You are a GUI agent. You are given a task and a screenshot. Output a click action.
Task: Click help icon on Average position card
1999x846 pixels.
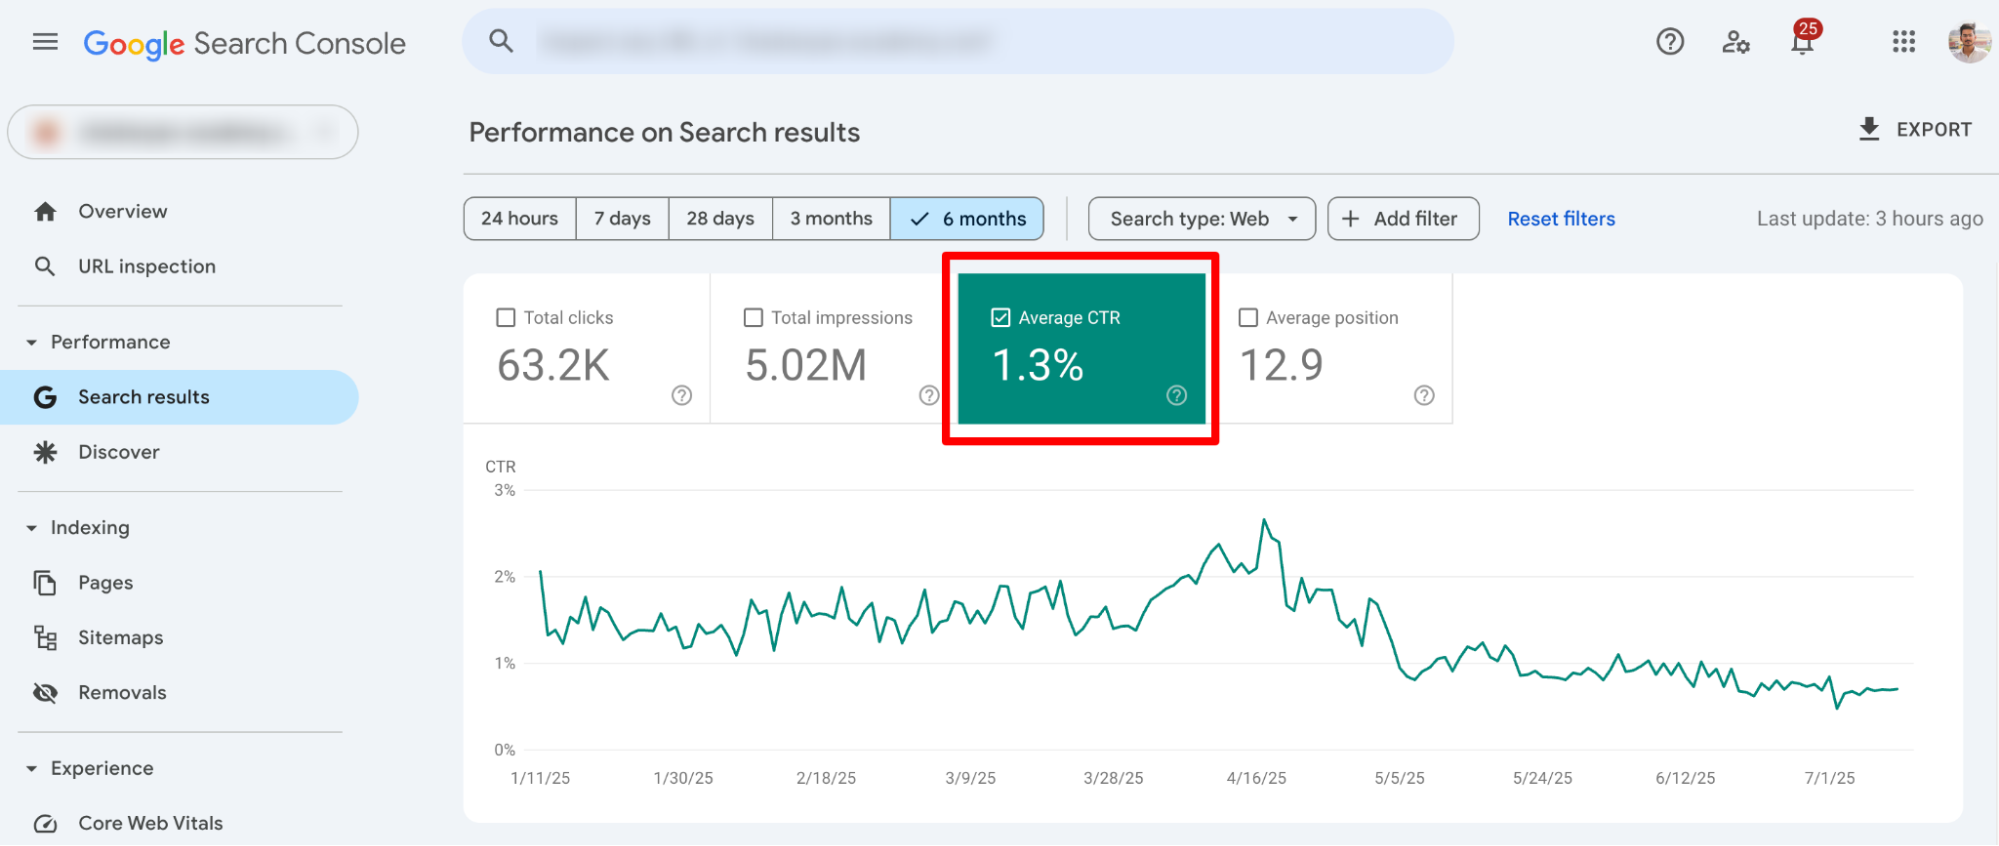tap(1424, 395)
